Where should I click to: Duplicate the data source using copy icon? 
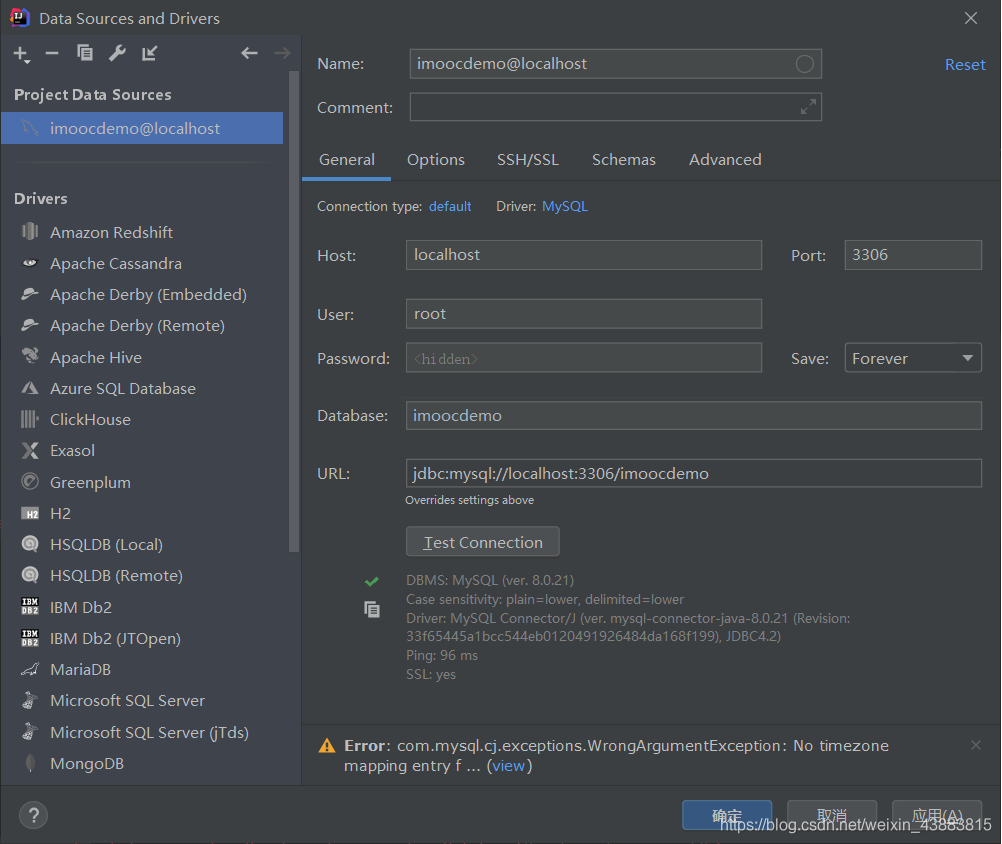(x=84, y=53)
